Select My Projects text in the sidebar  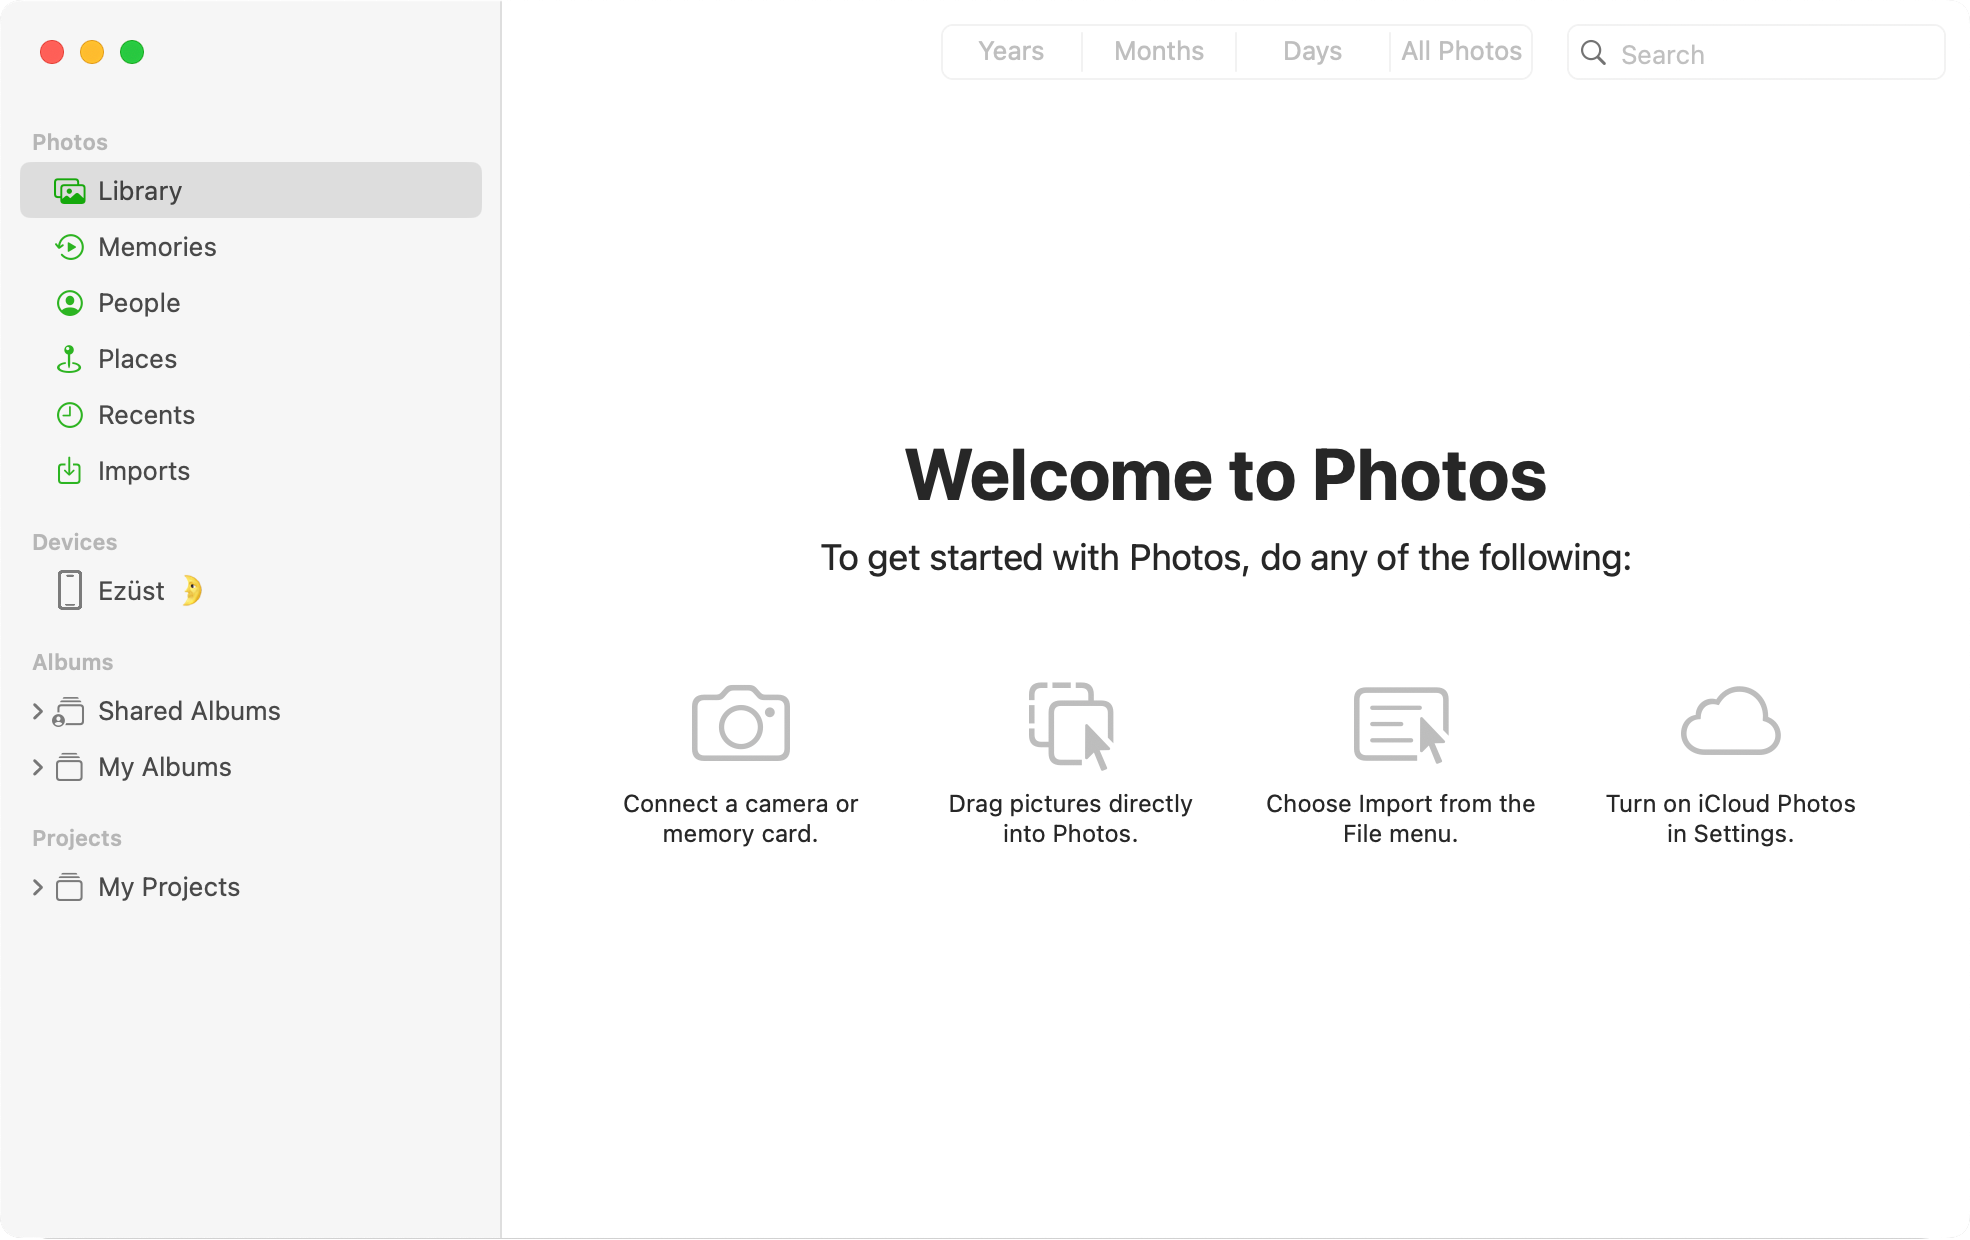169,887
